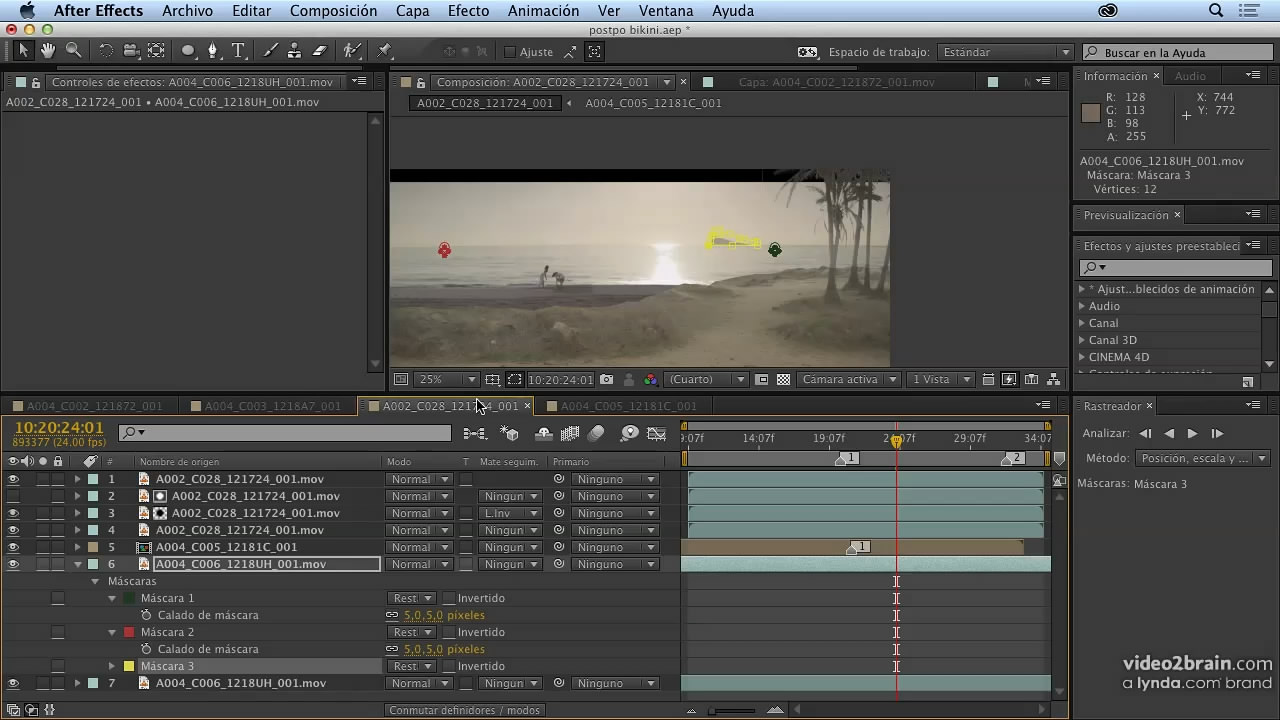
Task: Toggle the transparency grid checkerboard icon
Action: point(783,380)
